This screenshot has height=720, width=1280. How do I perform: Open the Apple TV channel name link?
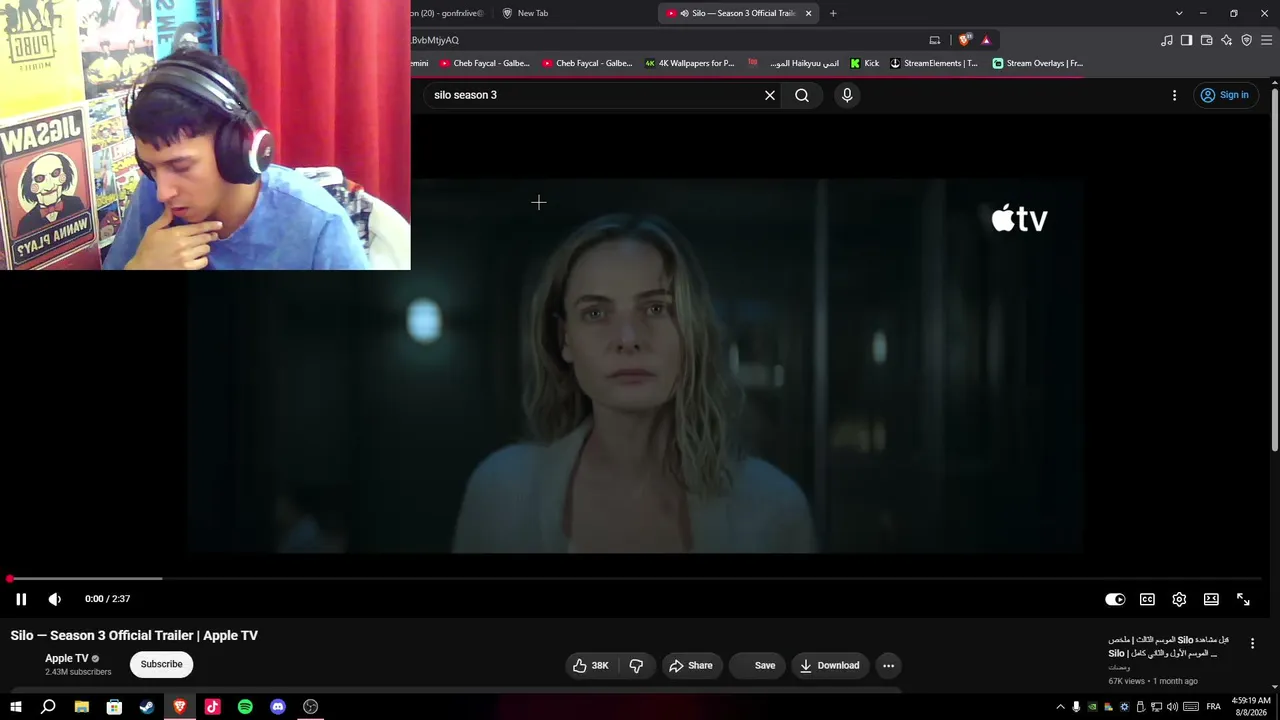(x=67, y=658)
